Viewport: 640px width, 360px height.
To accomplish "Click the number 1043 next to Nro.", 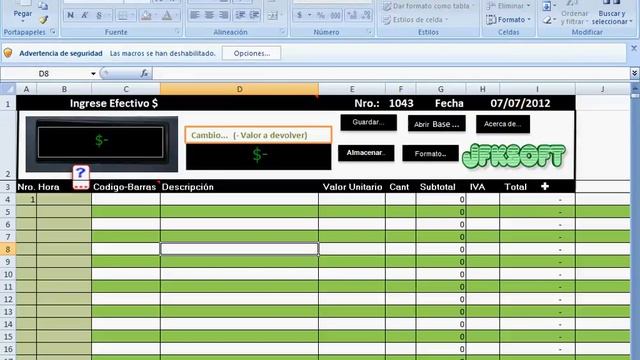I will tap(401, 103).
